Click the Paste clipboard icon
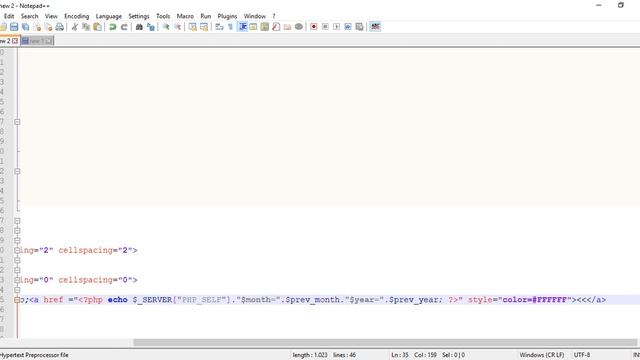This screenshot has width=640, height=360. (97, 27)
